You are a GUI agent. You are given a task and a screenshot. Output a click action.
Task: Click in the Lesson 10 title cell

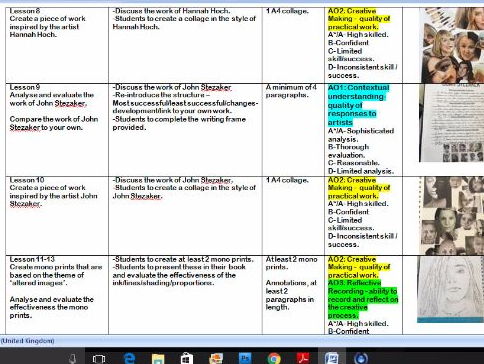[57, 216]
